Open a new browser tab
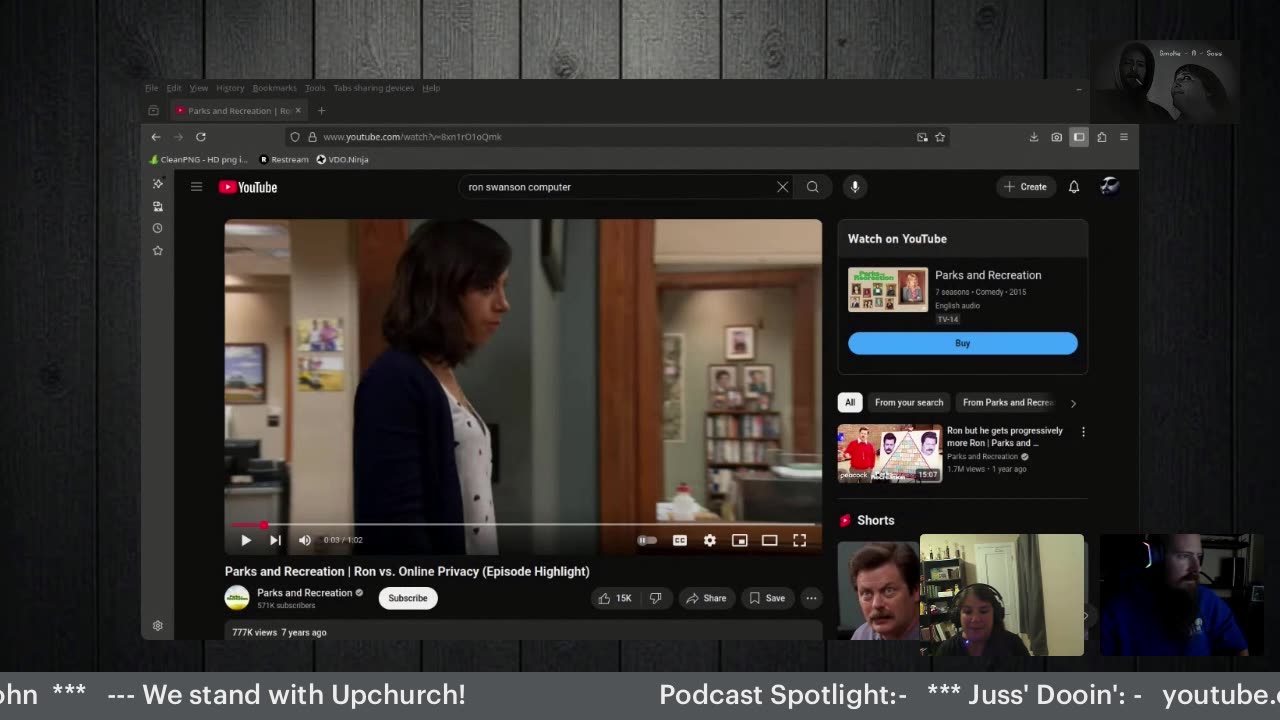Image resolution: width=1280 pixels, height=720 pixels. (321, 111)
